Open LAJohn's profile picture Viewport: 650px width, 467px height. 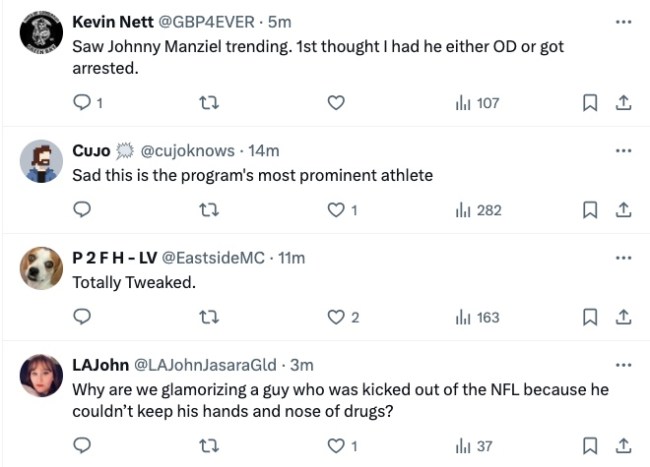point(40,375)
